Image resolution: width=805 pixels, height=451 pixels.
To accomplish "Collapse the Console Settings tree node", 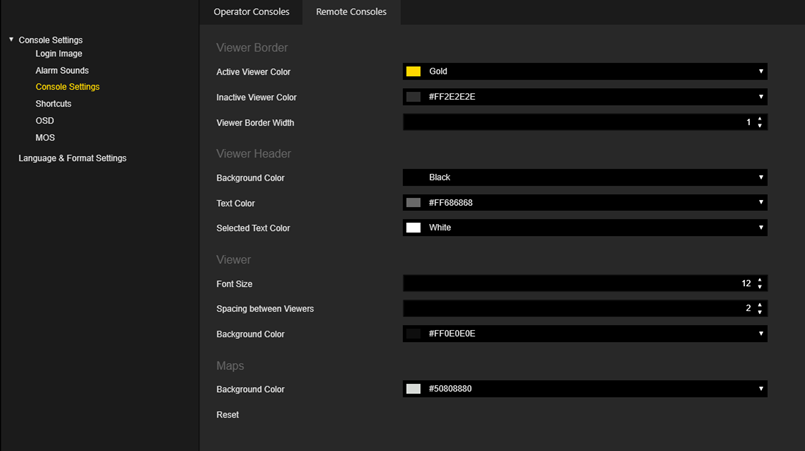I will pyautogui.click(x=11, y=40).
